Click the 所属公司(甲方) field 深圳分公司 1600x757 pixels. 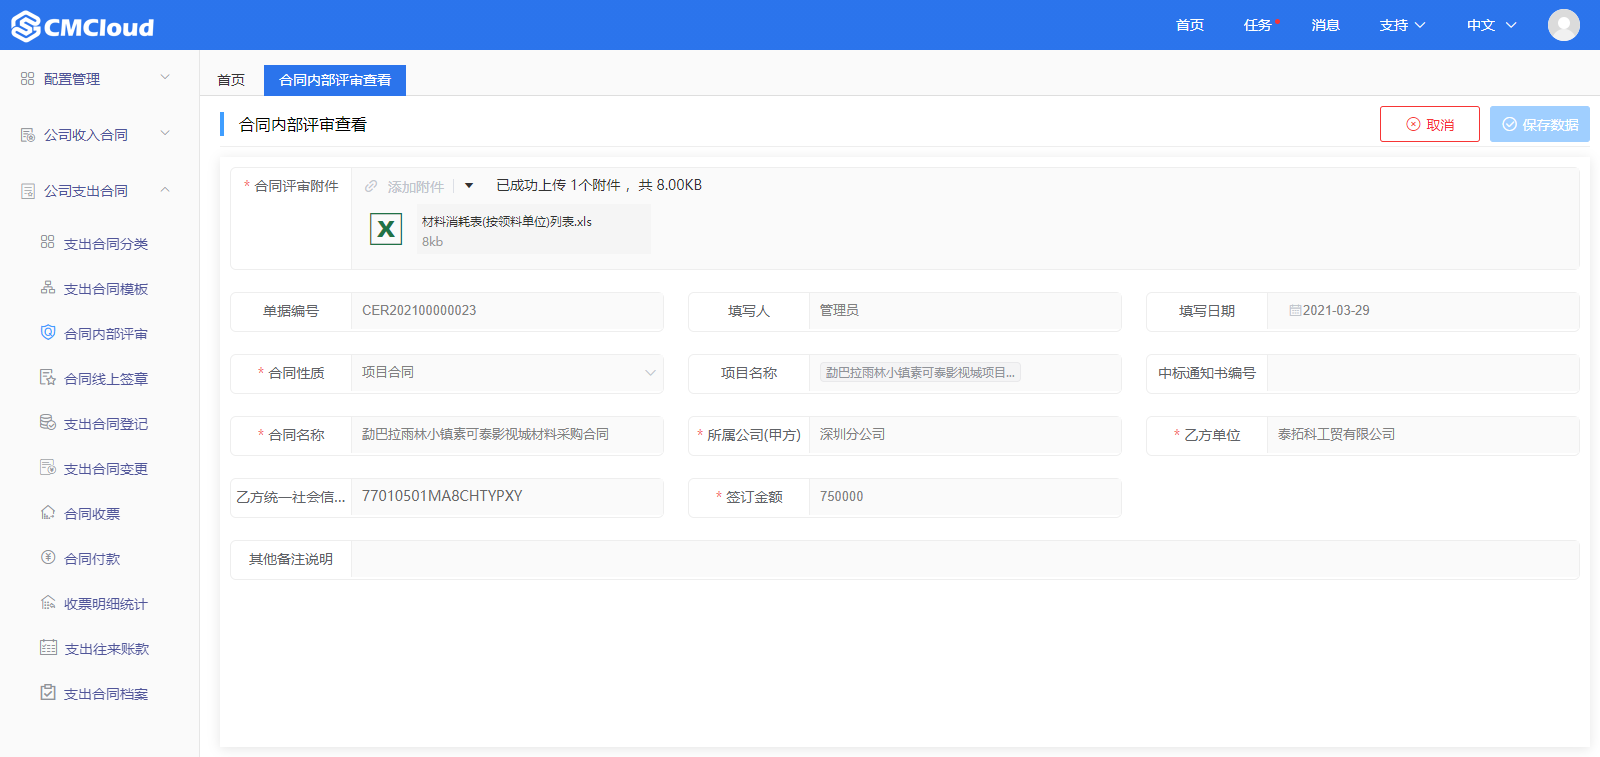point(965,435)
